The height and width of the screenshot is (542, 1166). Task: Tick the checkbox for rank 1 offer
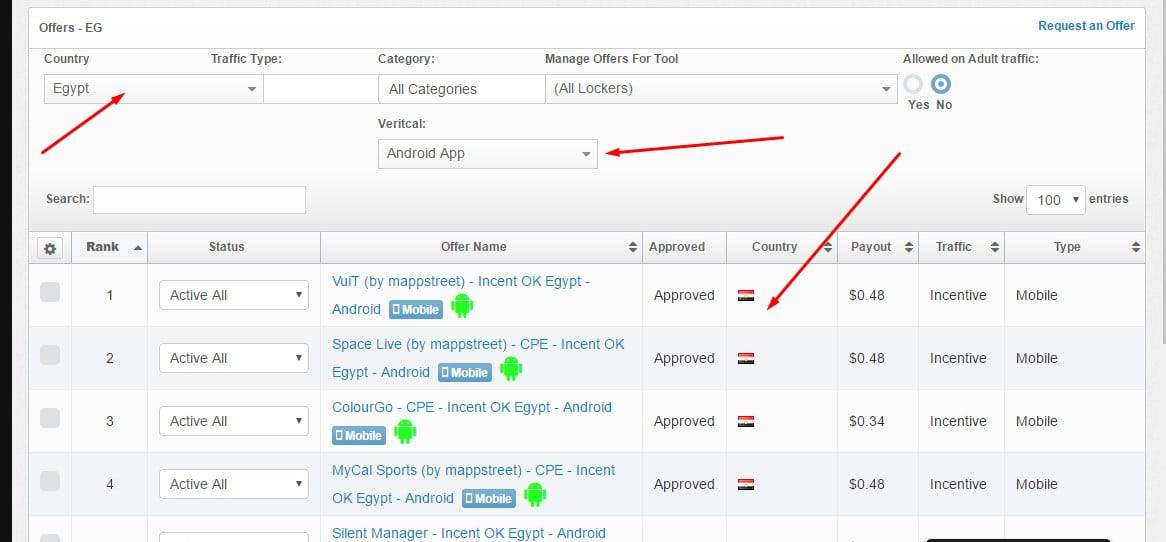(x=50, y=292)
